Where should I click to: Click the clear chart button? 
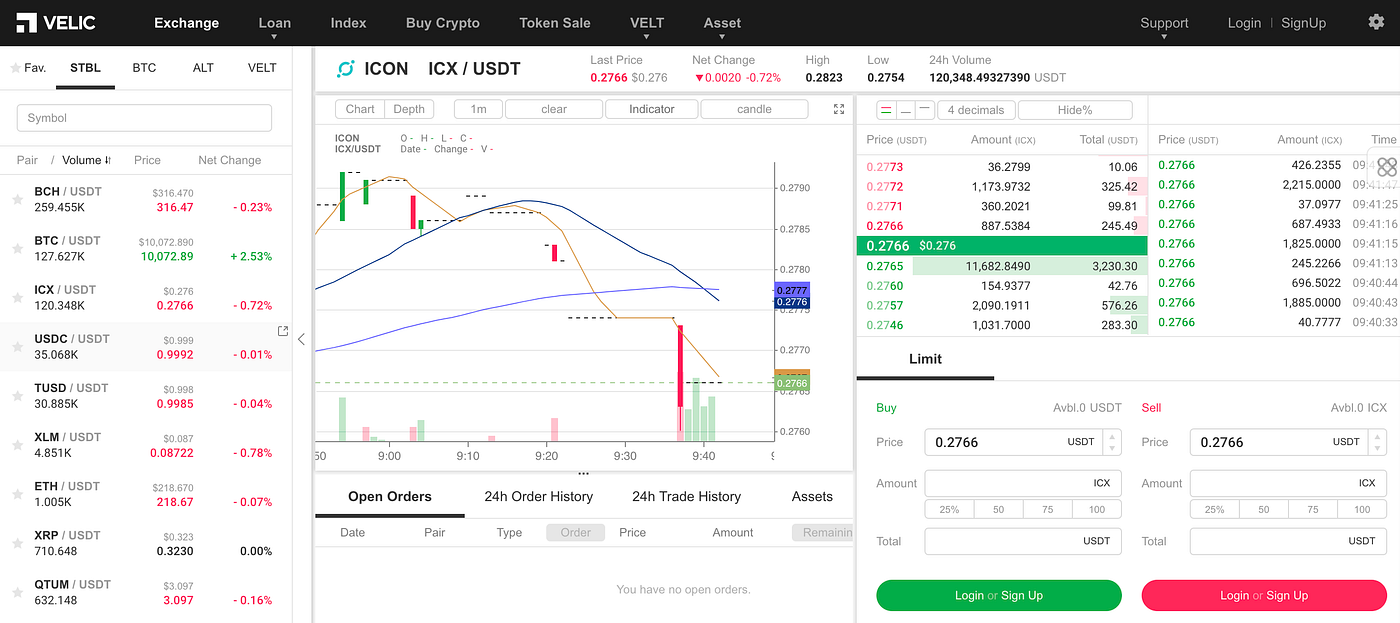tap(554, 109)
